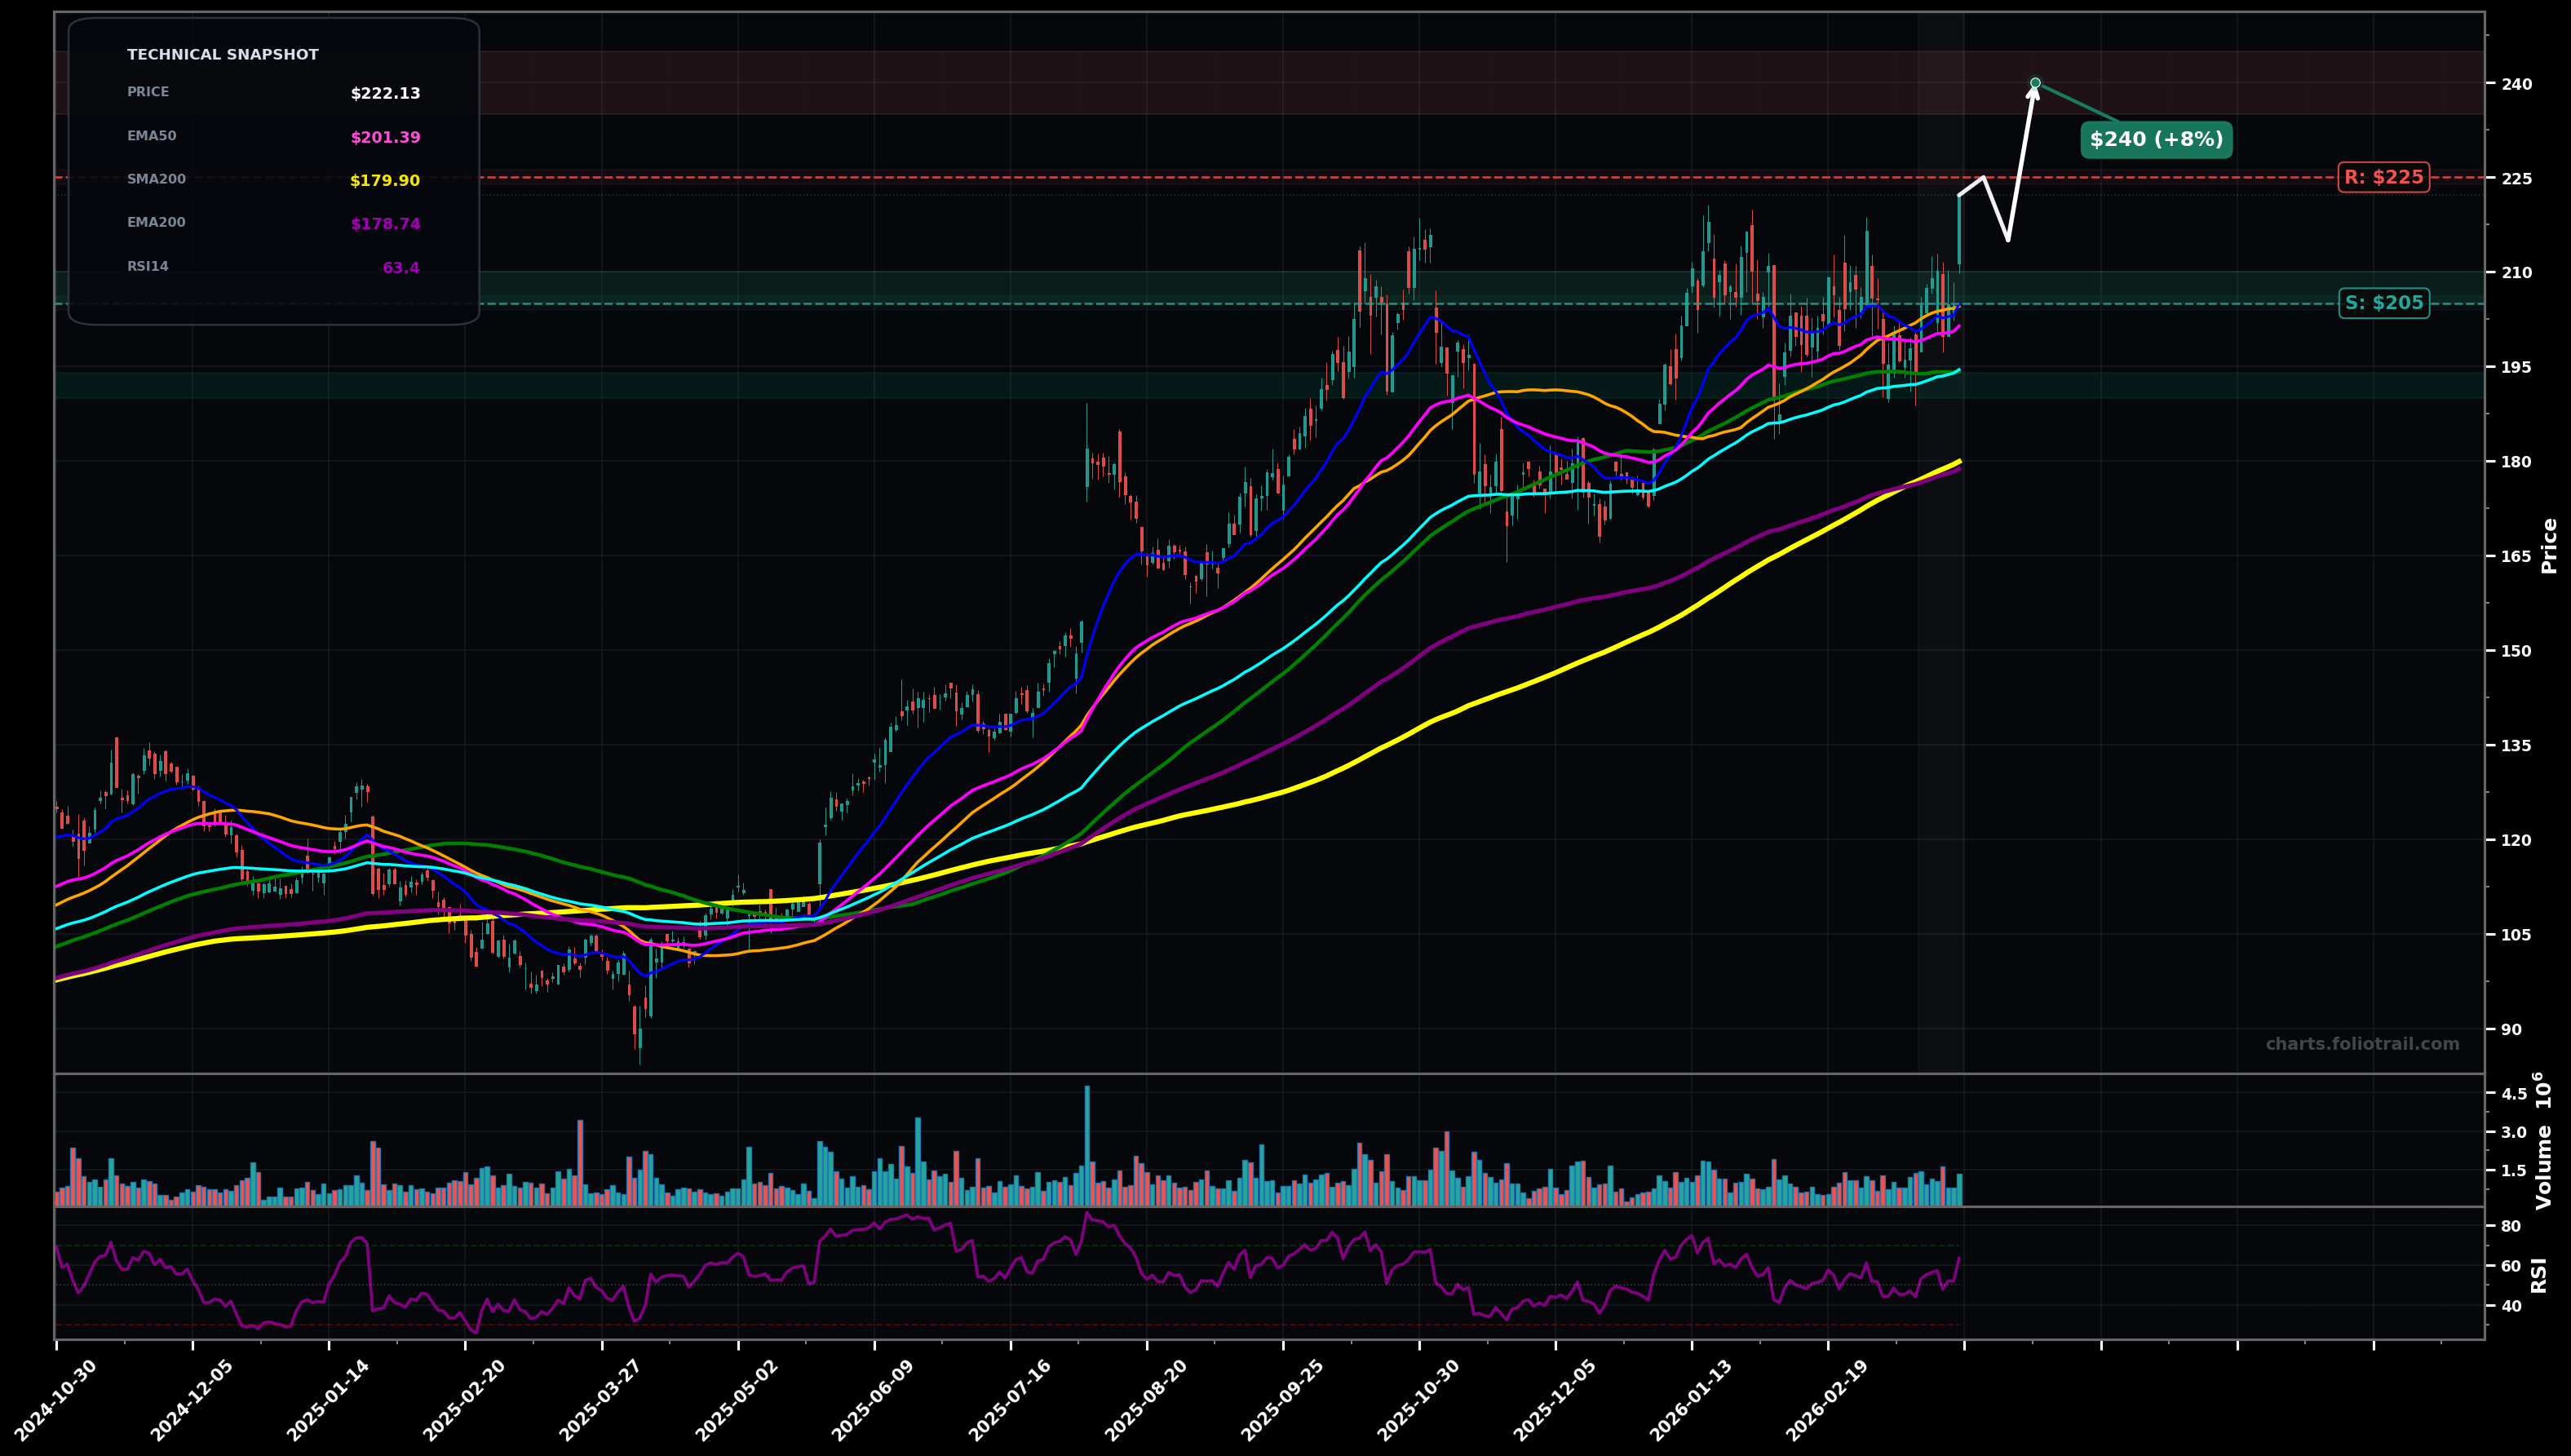Click the R: $225 resistance label
This screenshot has width=2571, height=1456.
tap(2383, 177)
